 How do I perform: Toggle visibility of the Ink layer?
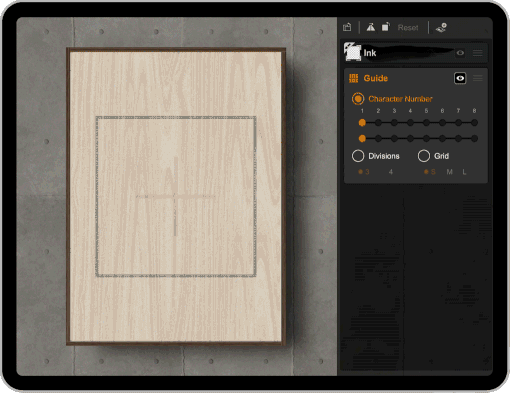(x=460, y=53)
